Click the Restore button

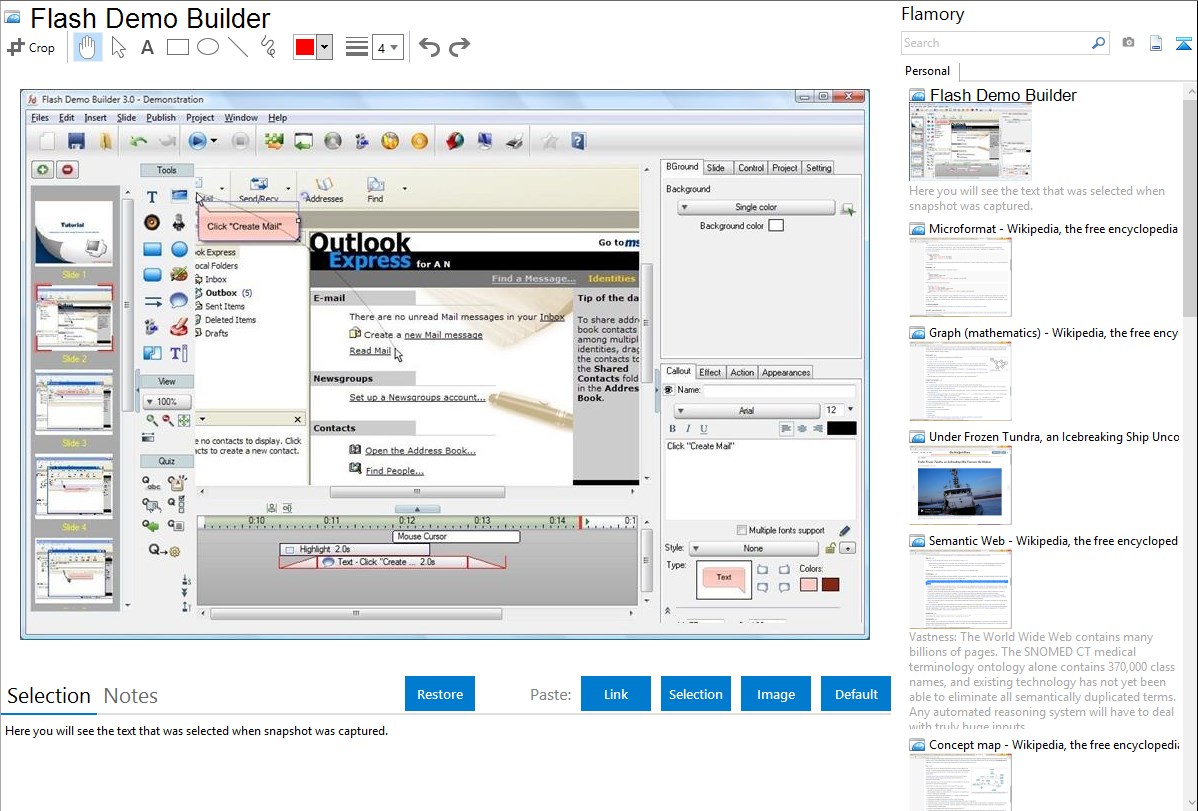pyautogui.click(x=440, y=694)
